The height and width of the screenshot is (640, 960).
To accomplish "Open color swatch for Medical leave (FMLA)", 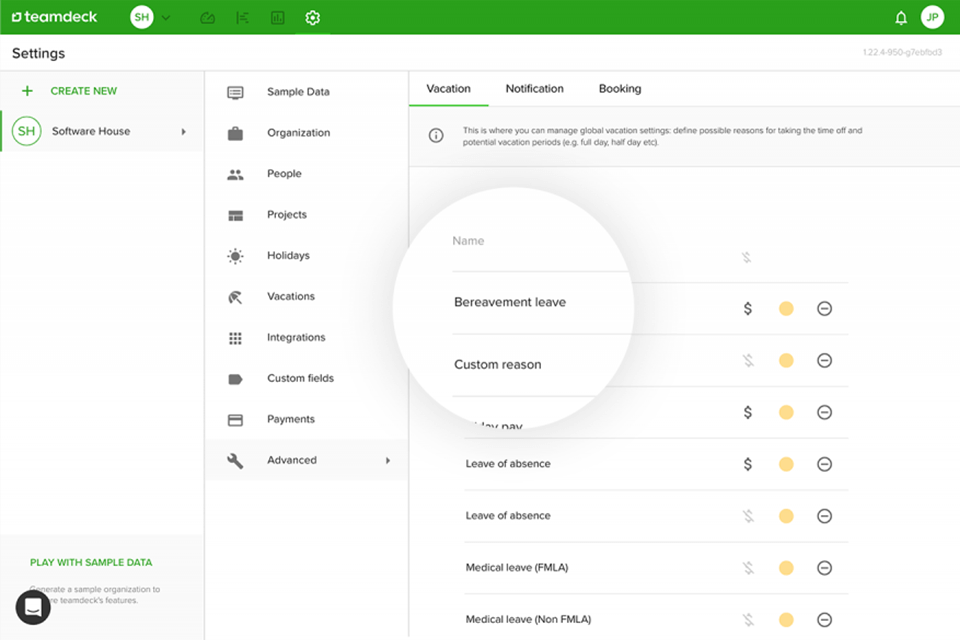I will pos(786,568).
